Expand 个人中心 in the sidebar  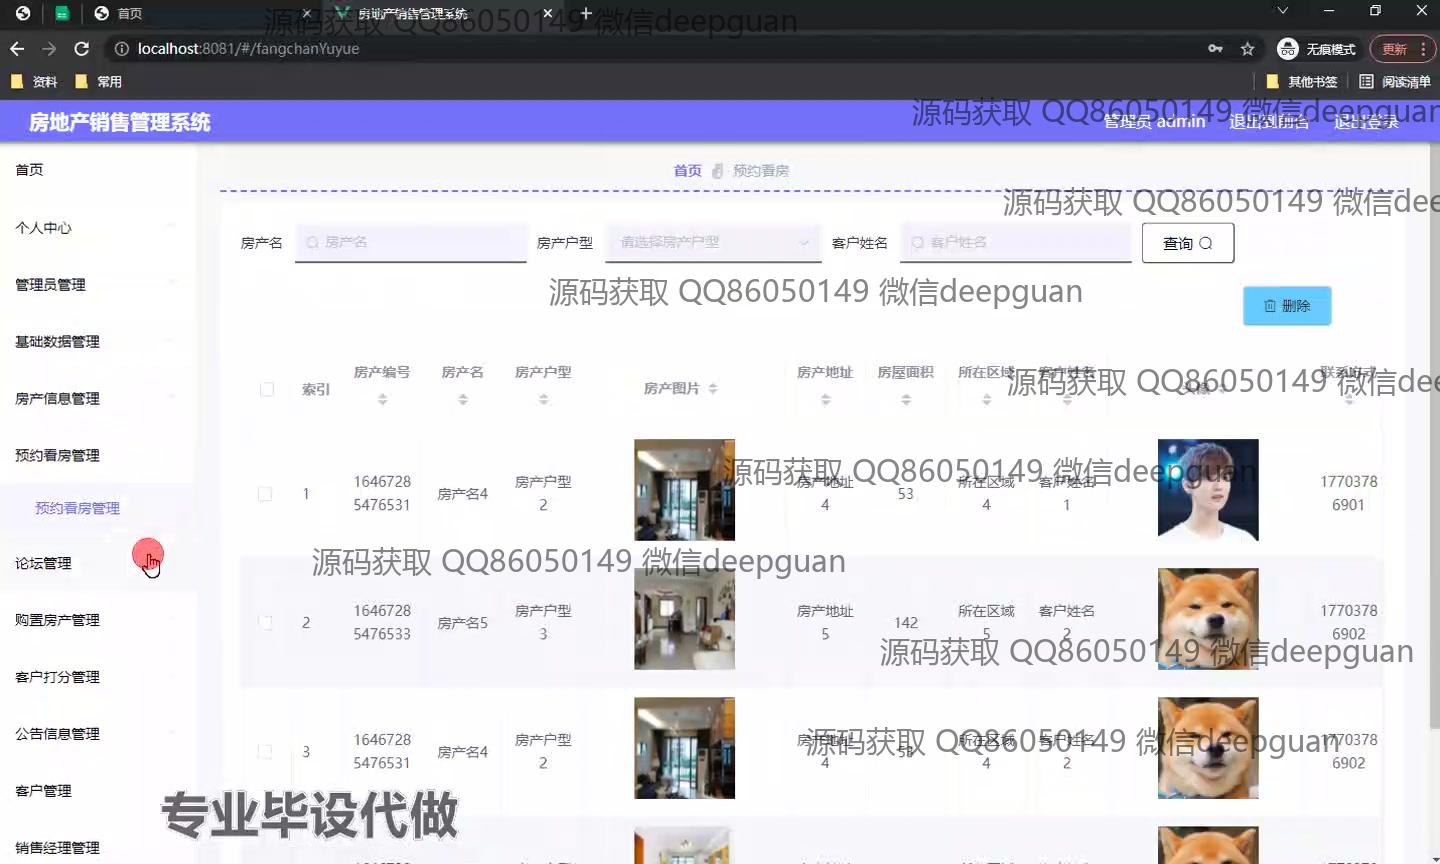click(97, 227)
